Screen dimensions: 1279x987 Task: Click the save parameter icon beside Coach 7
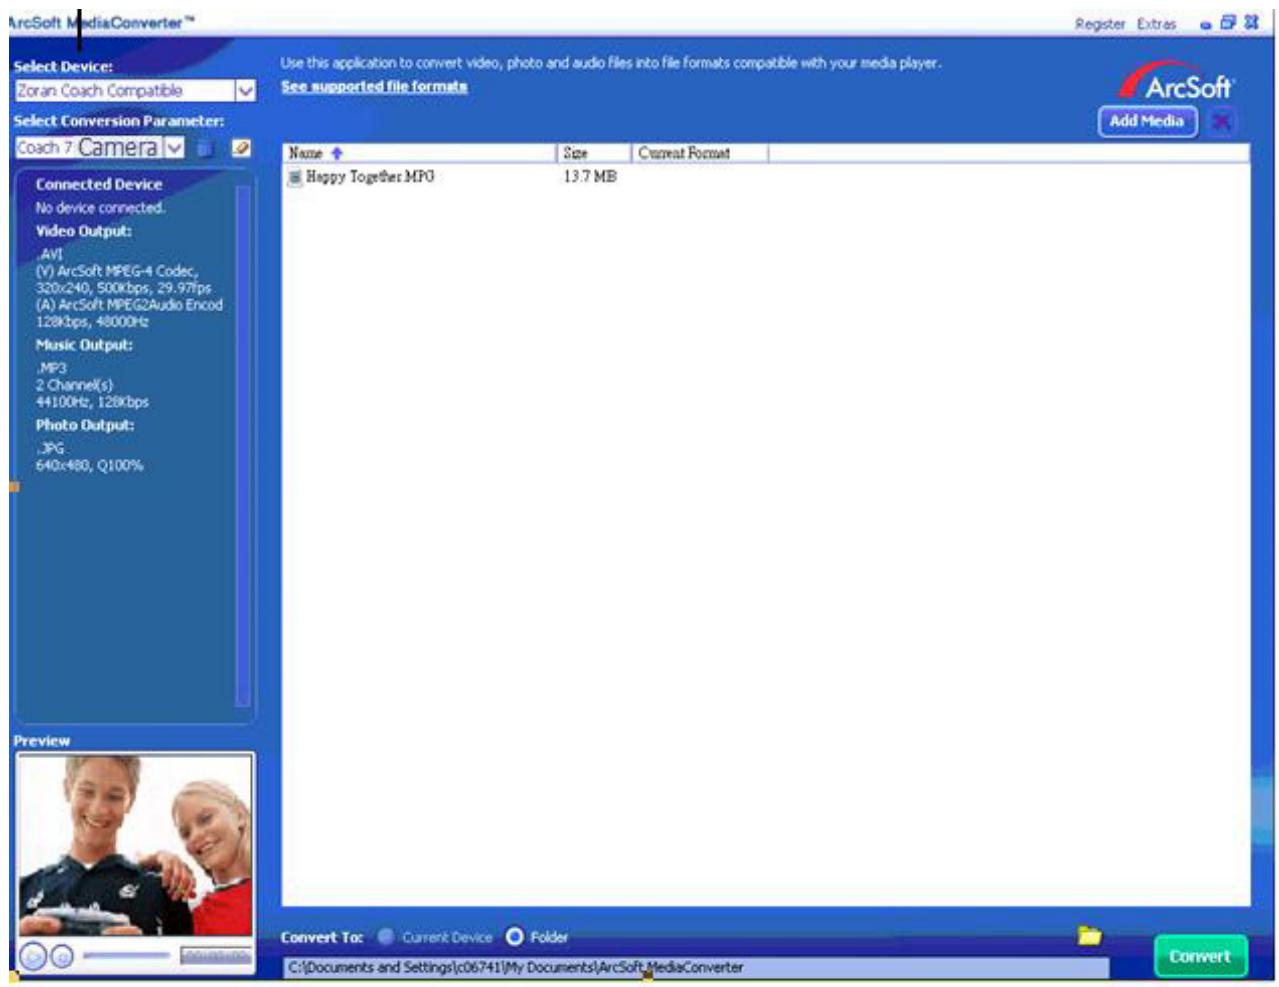205,148
